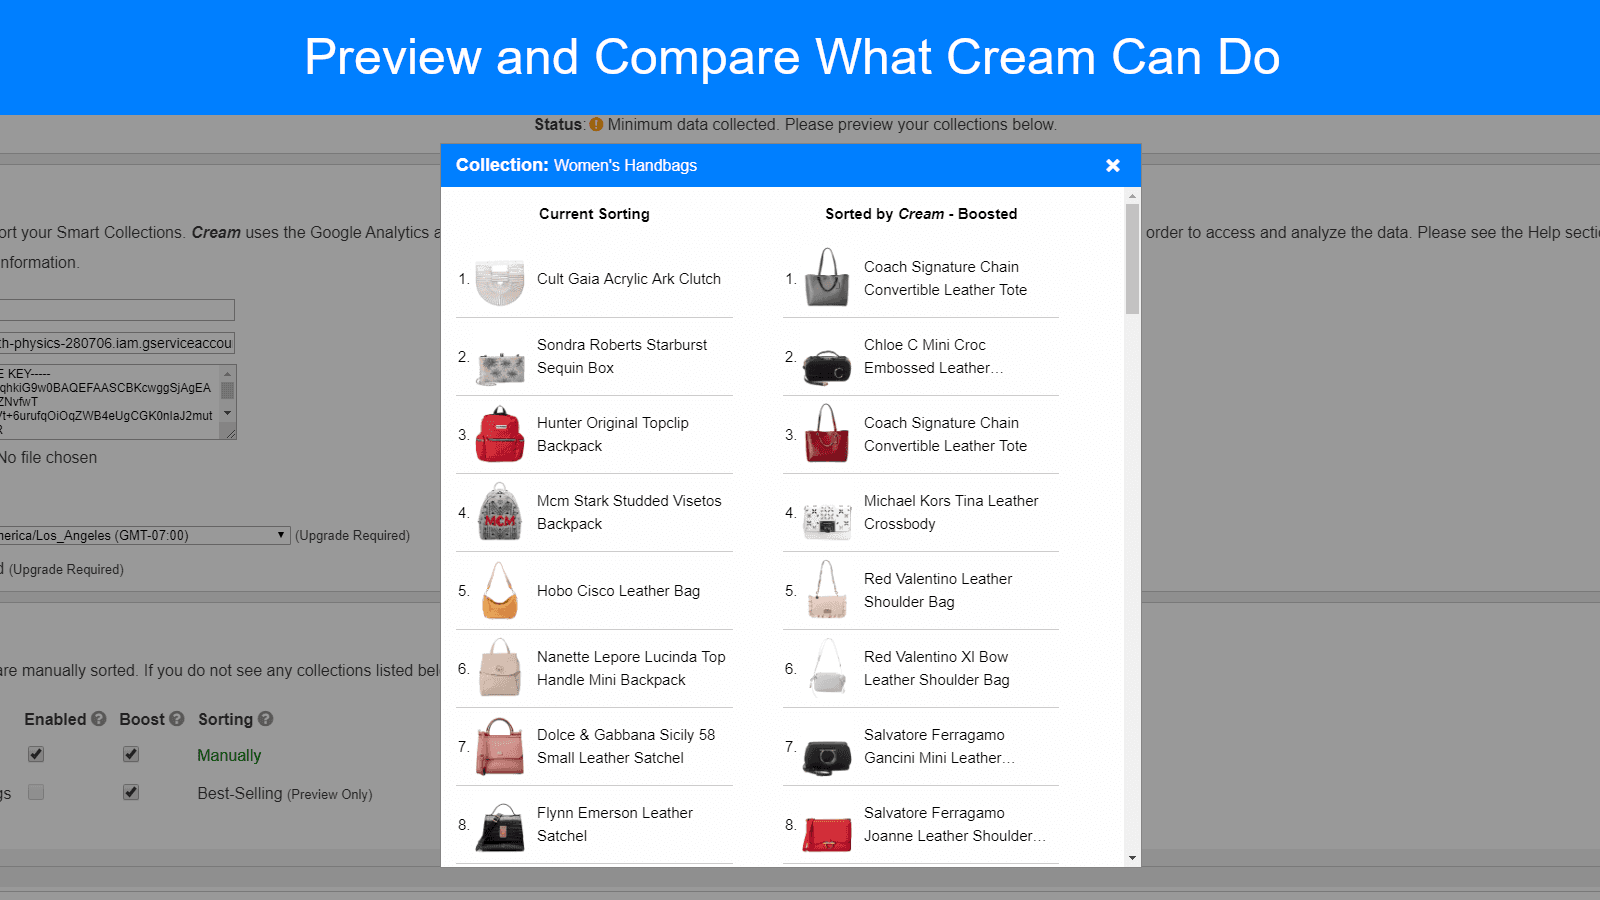Click the Michael Kors Tina Leather Crossbody item

[950, 512]
